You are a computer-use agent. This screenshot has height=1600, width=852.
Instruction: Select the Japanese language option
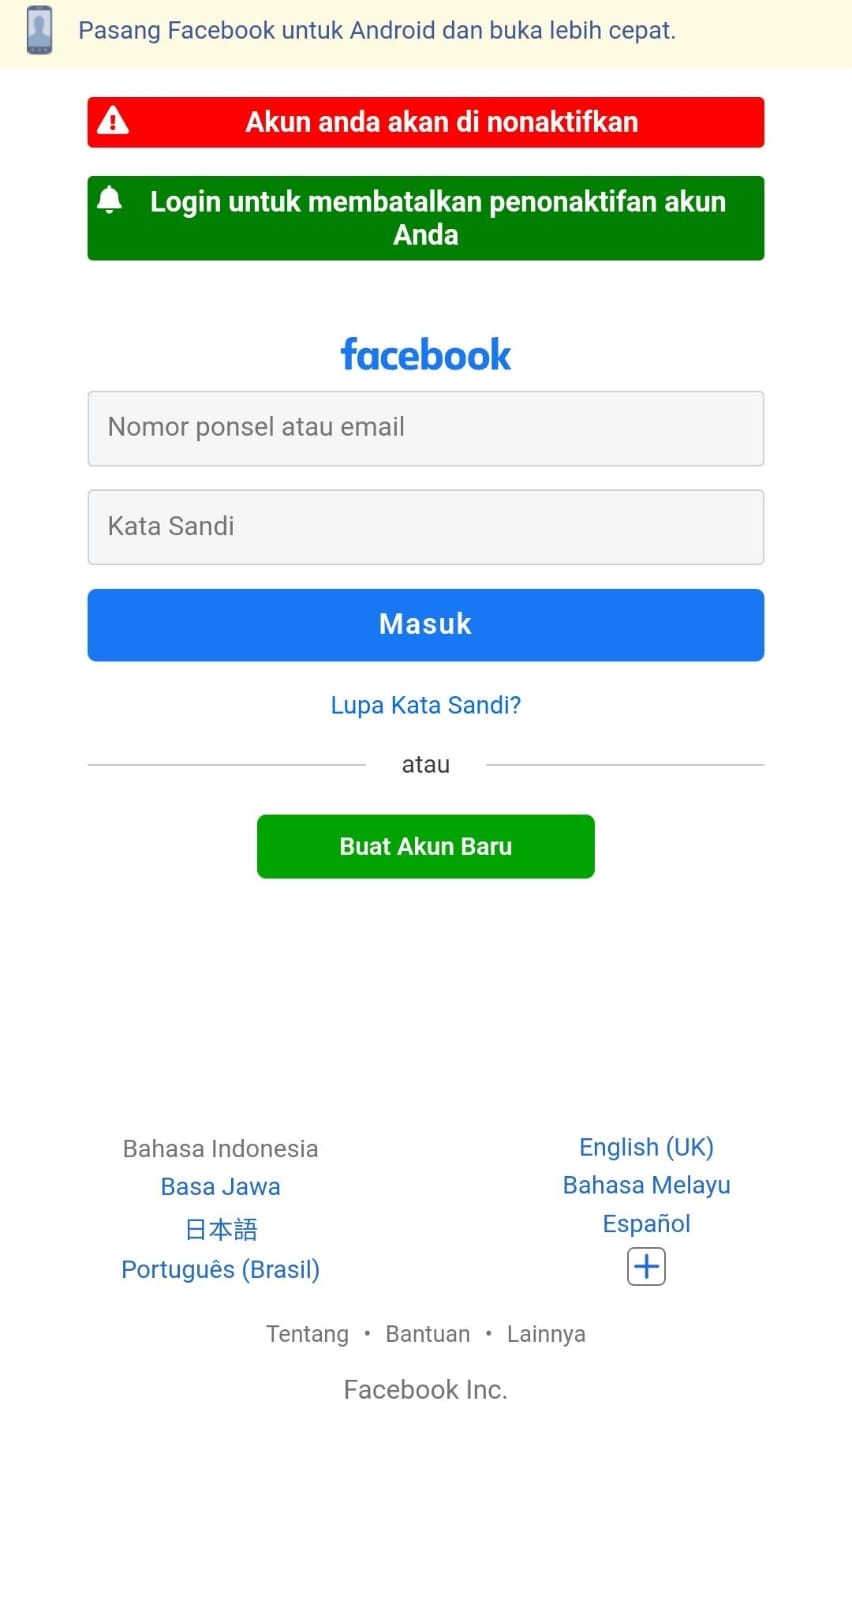(x=221, y=1229)
